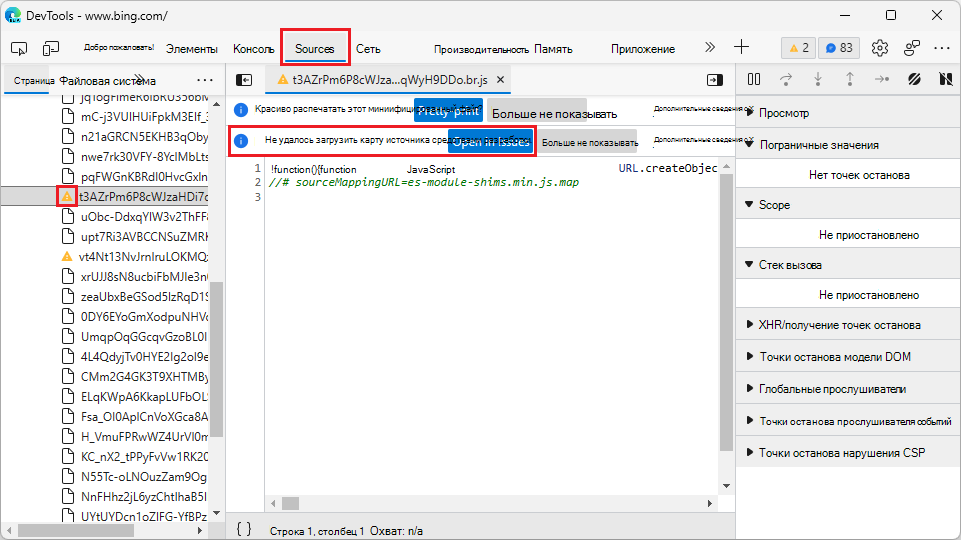
Task: Open DevTools settings gear
Action: pyautogui.click(x=879, y=48)
